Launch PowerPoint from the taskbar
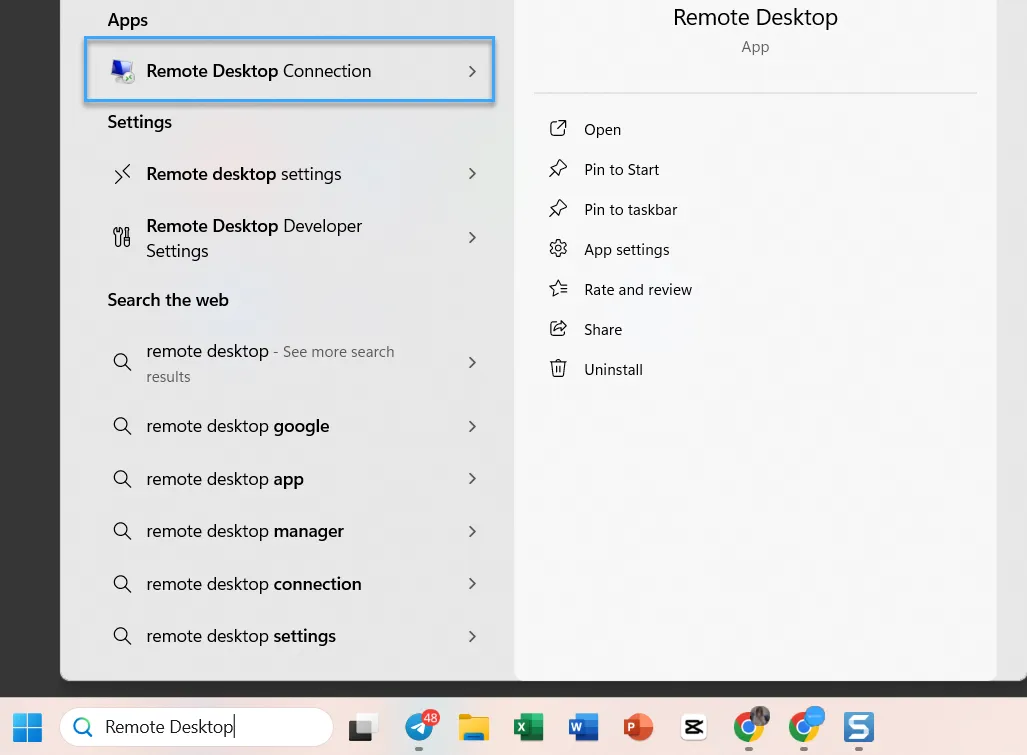Viewport: 1027px width, 755px height. (639, 727)
